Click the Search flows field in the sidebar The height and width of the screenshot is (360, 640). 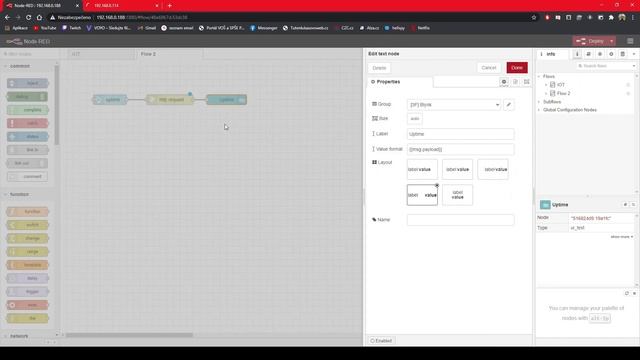pos(605,66)
